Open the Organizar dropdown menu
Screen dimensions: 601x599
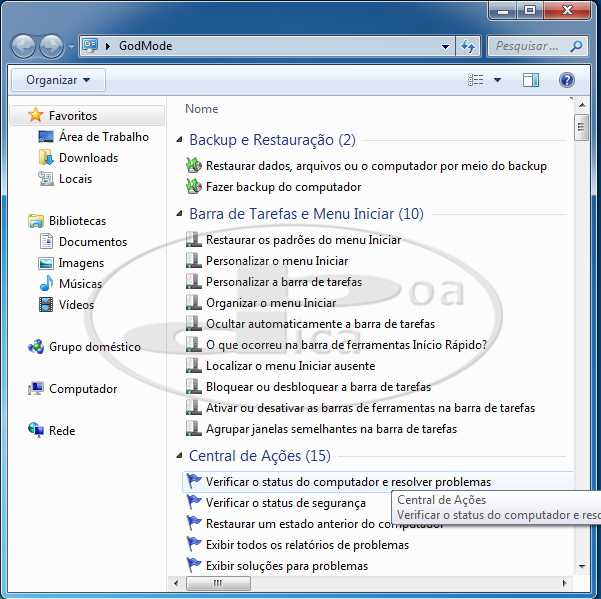tap(58, 80)
